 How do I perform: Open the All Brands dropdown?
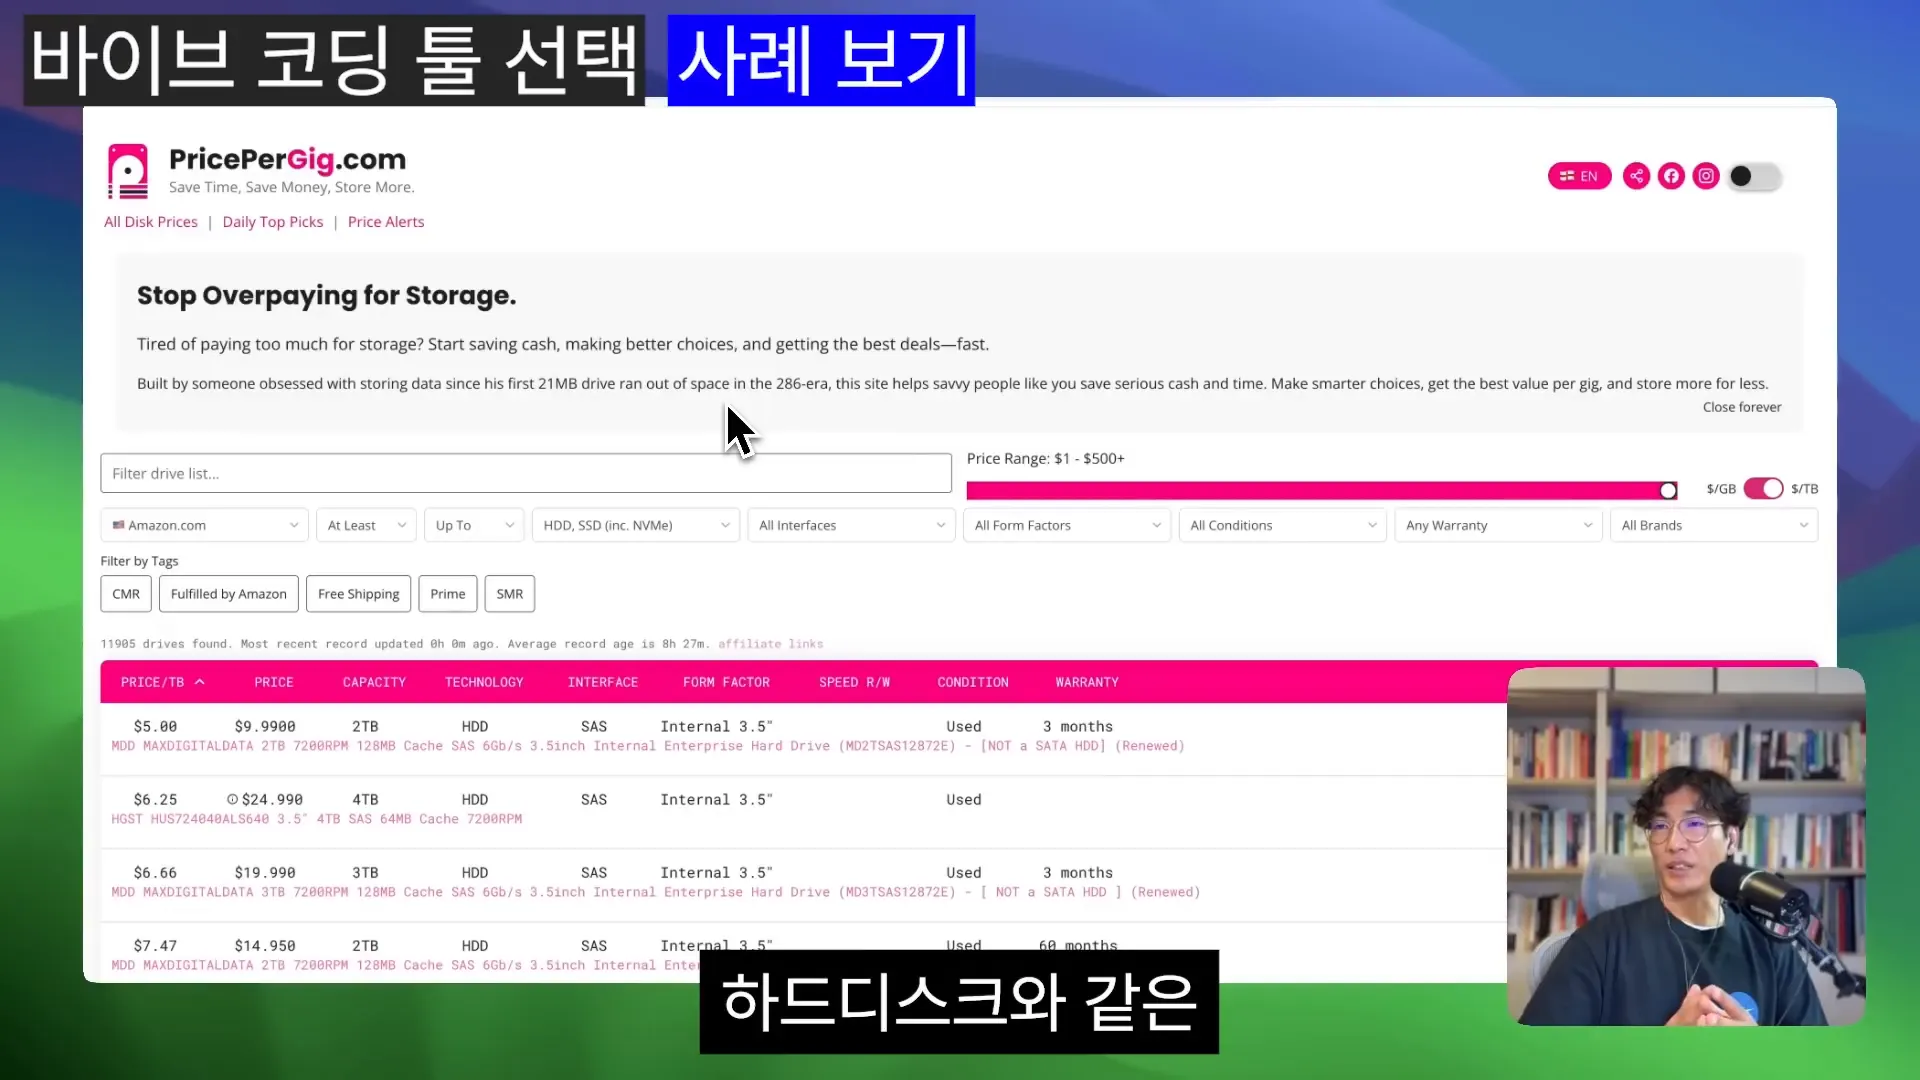click(1714, 525)
